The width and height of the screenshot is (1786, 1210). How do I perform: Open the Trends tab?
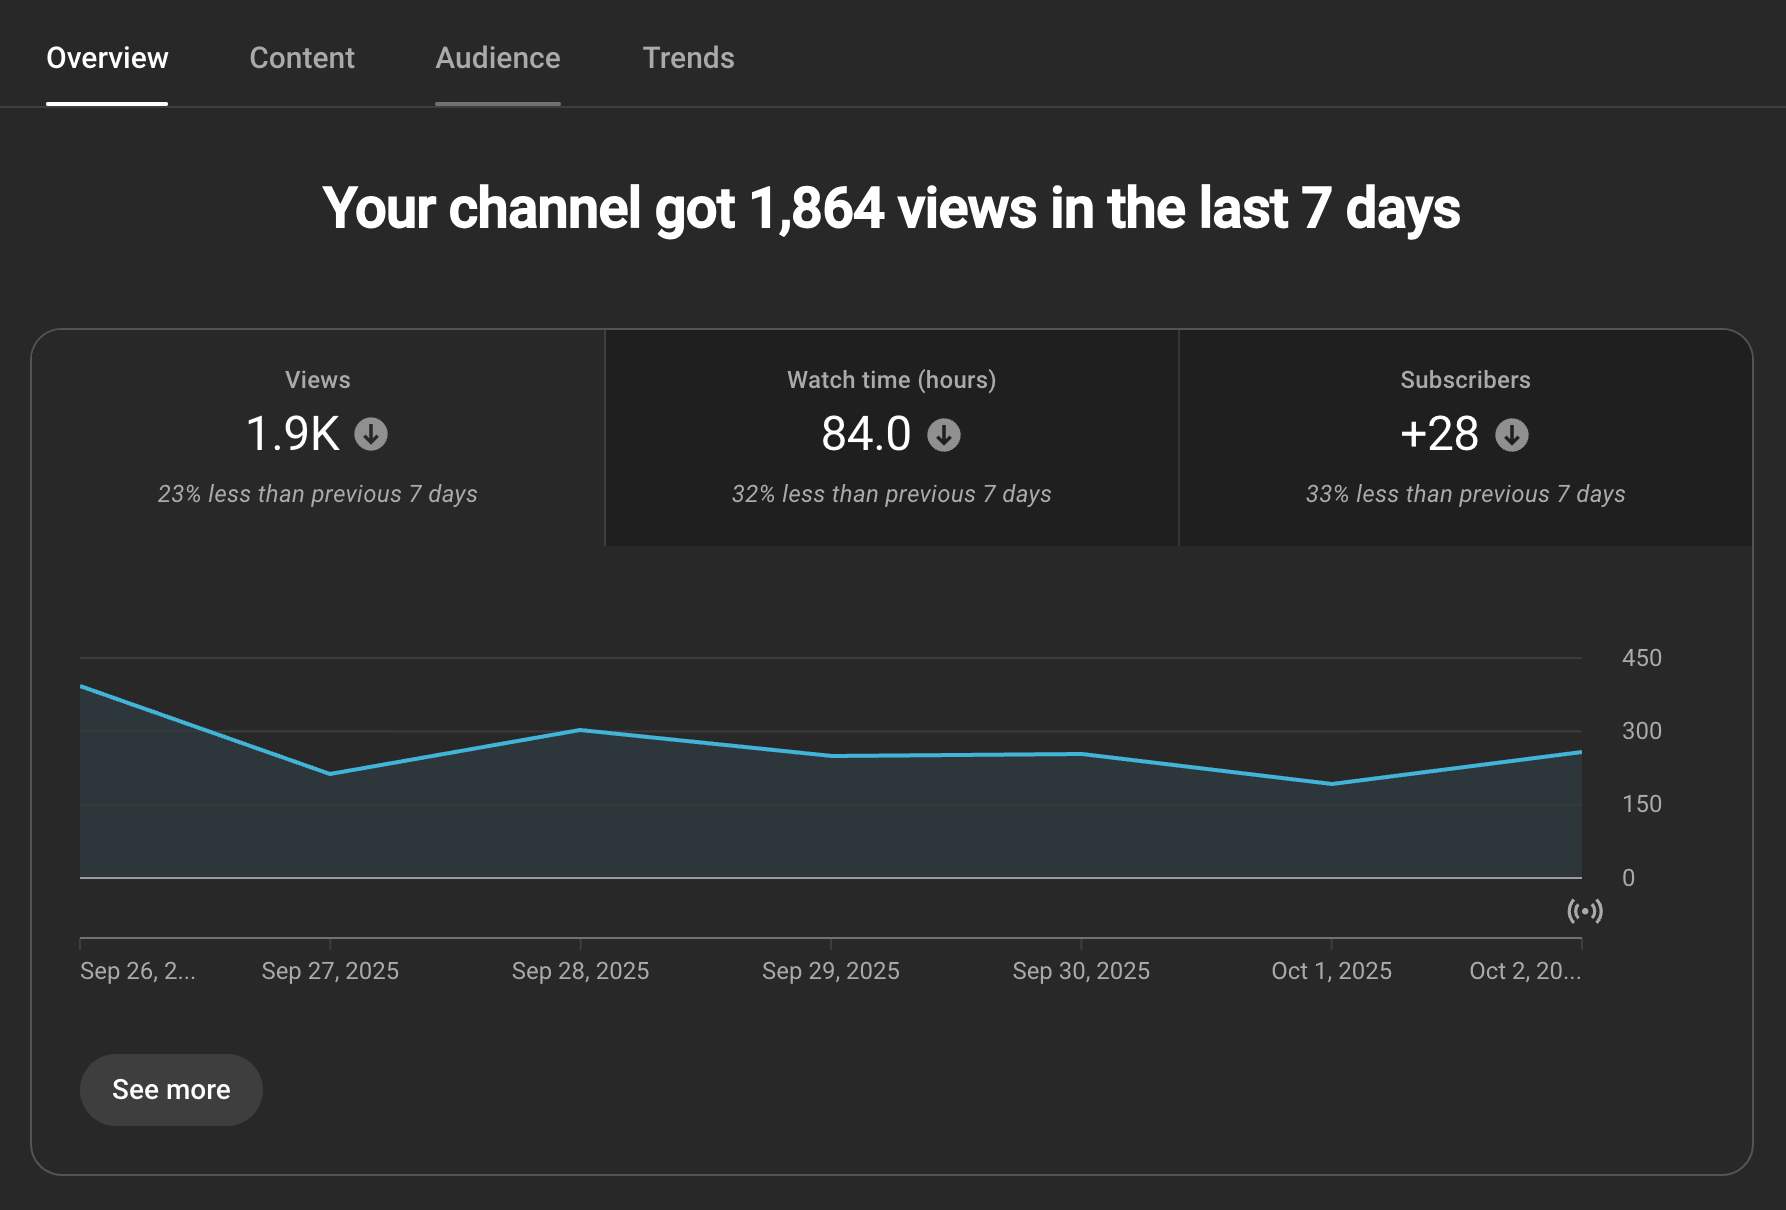(x=688, y=58)
